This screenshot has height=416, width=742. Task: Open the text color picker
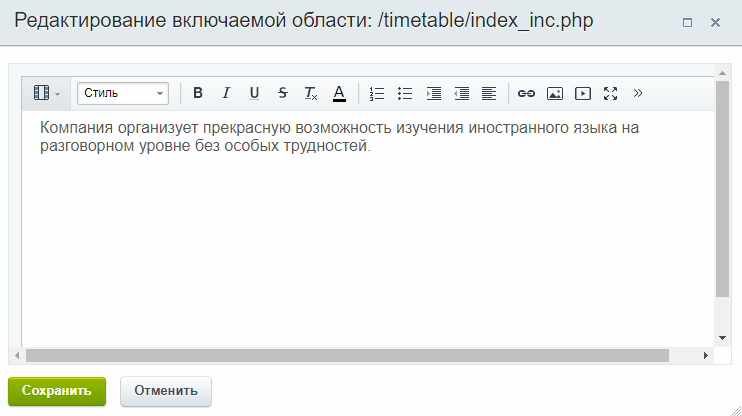(339, 93)
